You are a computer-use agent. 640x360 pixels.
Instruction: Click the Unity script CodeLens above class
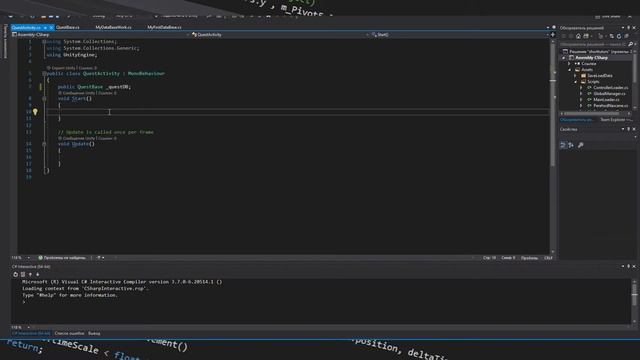pyautogui.click(x=72, y=68)
